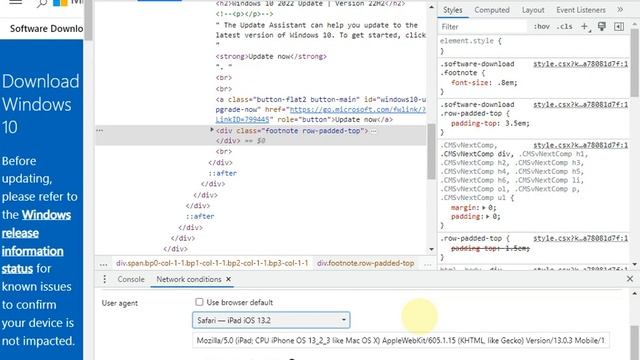Open the hamburger menu on Microsoft page

[16, 2]
